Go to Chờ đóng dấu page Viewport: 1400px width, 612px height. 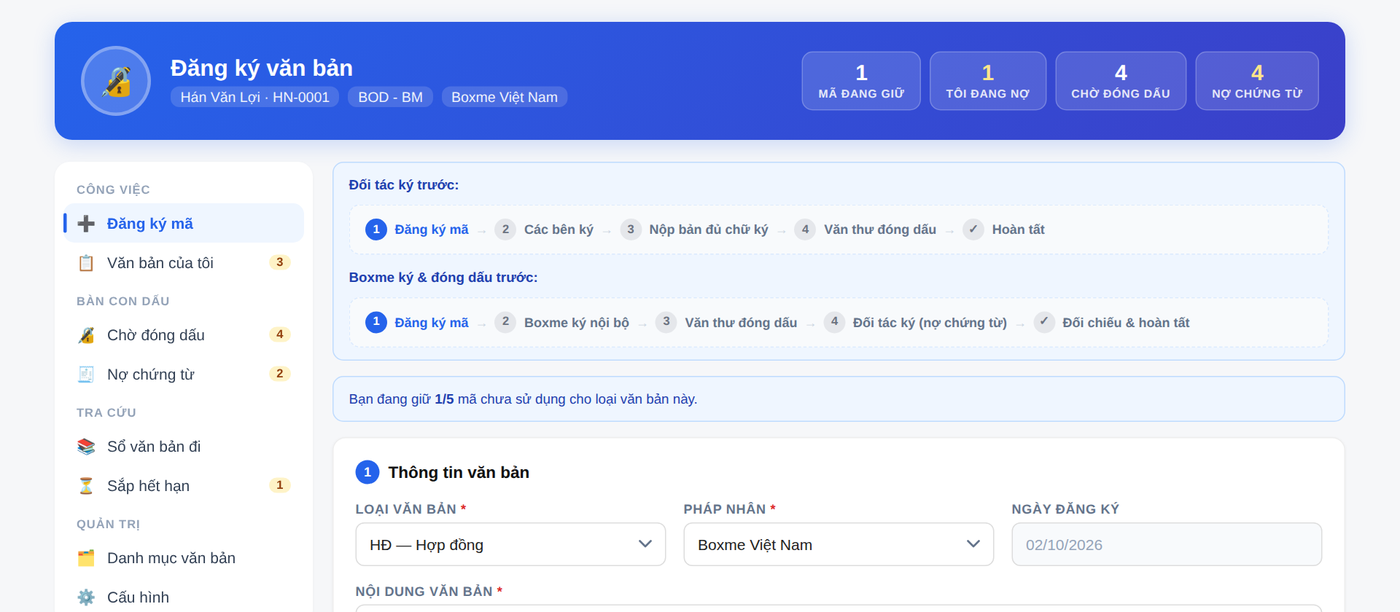(x=184, y=335)
